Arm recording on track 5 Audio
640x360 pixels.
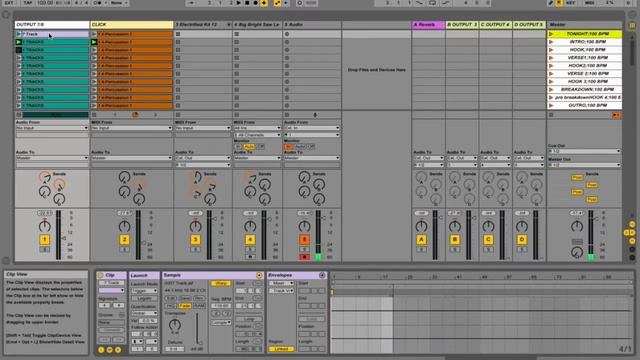[304, 257]
